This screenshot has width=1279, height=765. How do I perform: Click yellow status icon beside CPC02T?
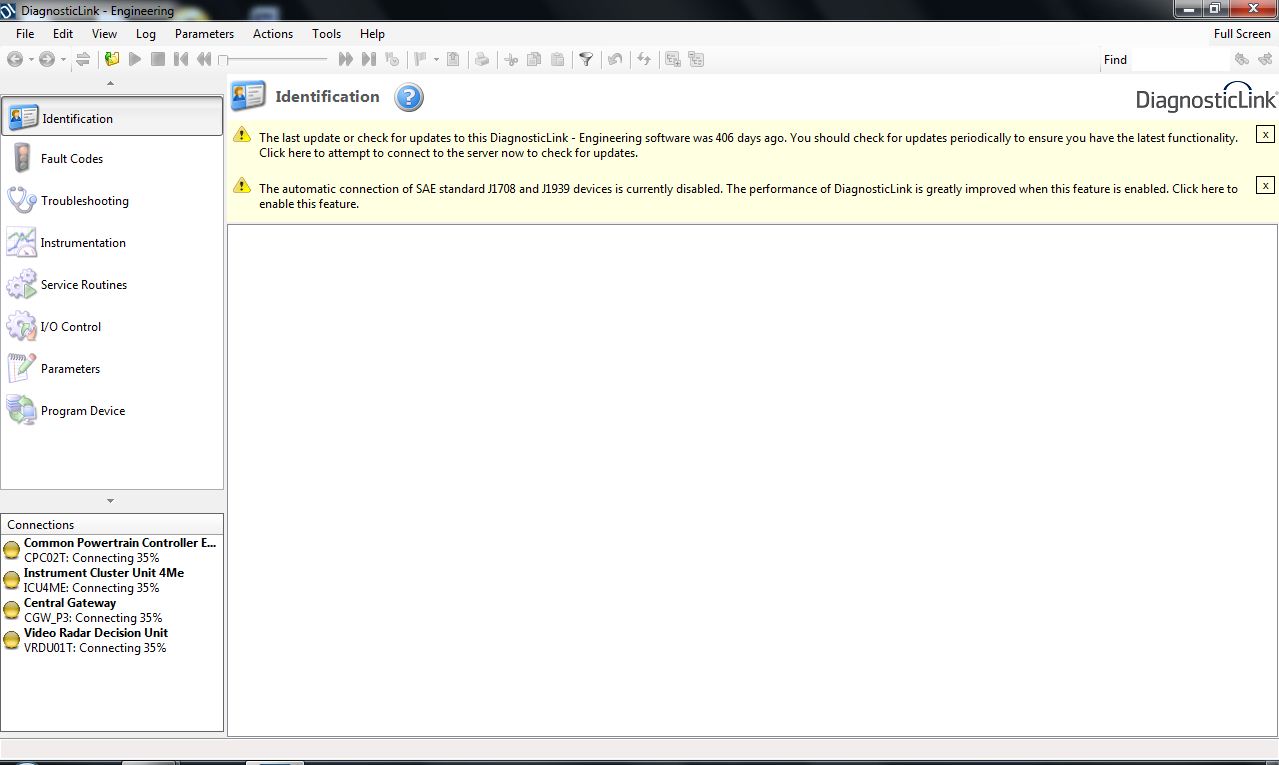pos(12,550)
